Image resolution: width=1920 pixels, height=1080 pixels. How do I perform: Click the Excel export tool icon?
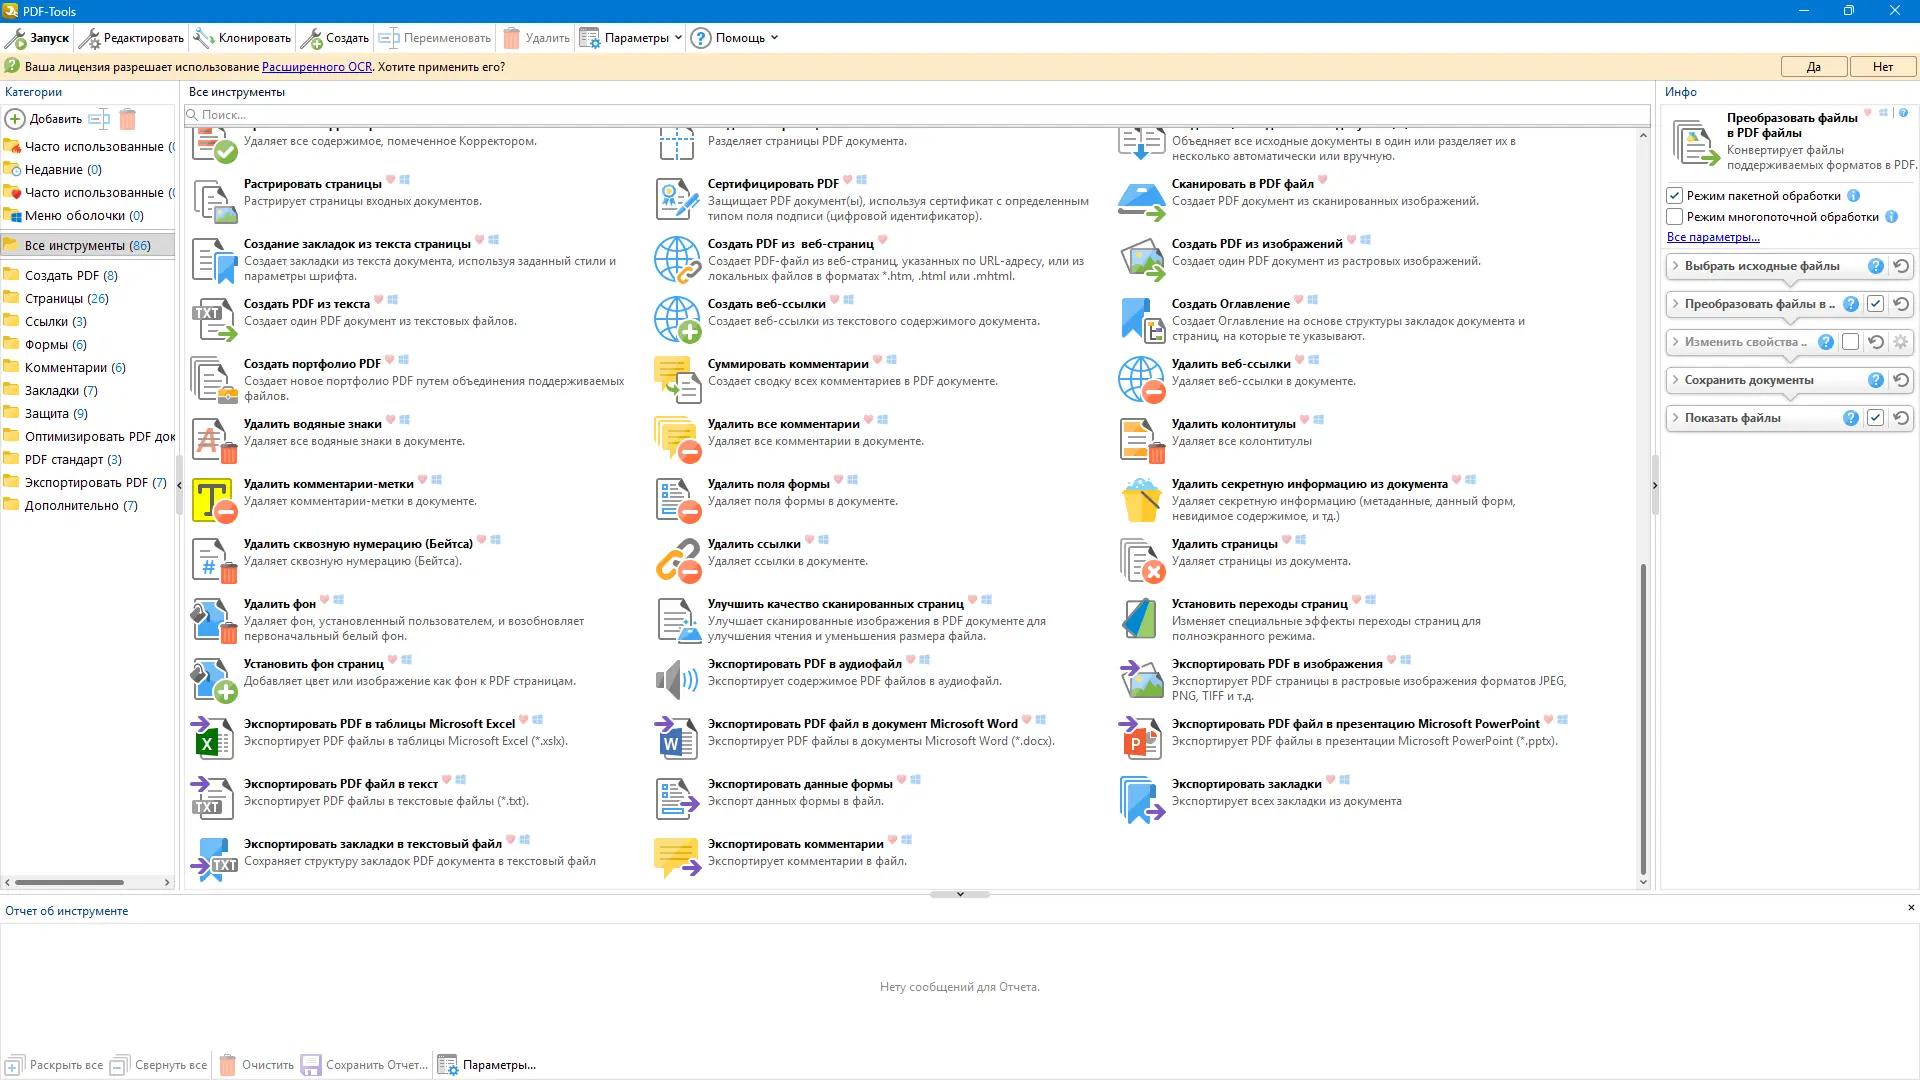[x=212, y=740]
